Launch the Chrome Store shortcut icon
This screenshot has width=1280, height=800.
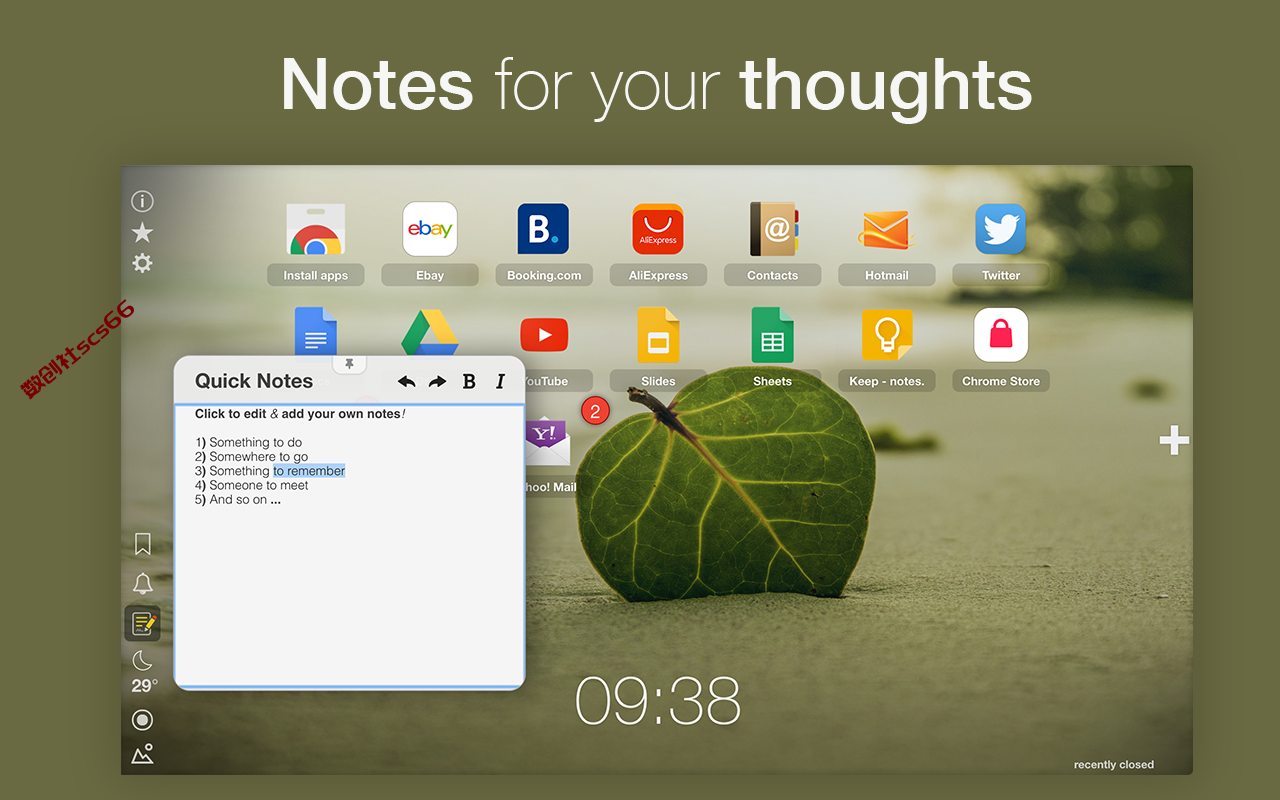[1001, 335]
